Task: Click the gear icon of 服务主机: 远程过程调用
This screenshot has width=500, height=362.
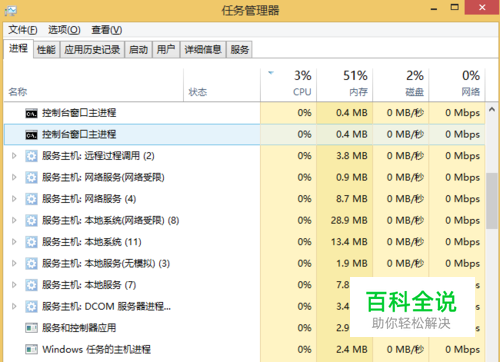Action: [31, 156]
